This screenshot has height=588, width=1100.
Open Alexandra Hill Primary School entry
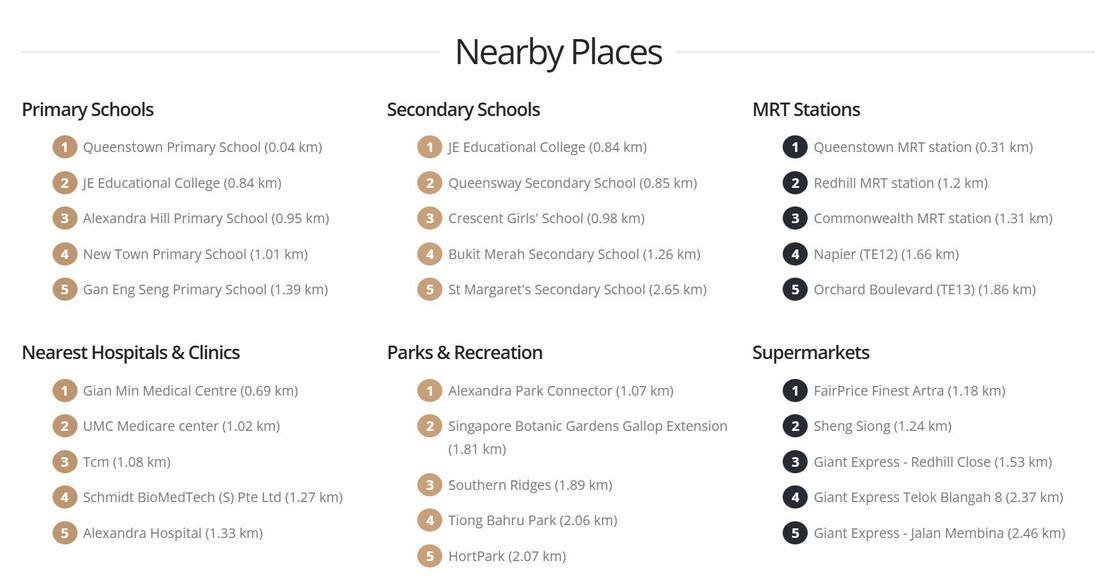point(206,218)
